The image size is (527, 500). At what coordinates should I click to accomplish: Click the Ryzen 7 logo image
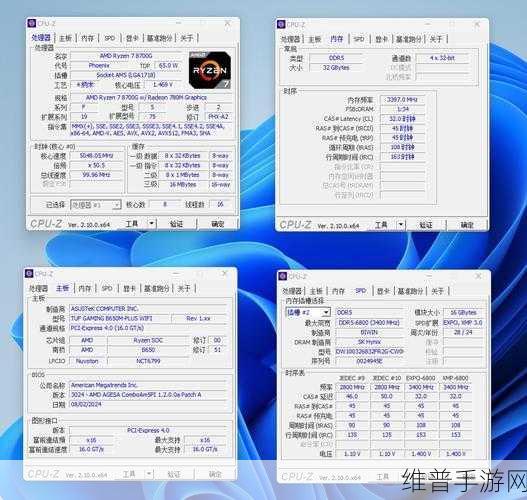tap(210, 70)
